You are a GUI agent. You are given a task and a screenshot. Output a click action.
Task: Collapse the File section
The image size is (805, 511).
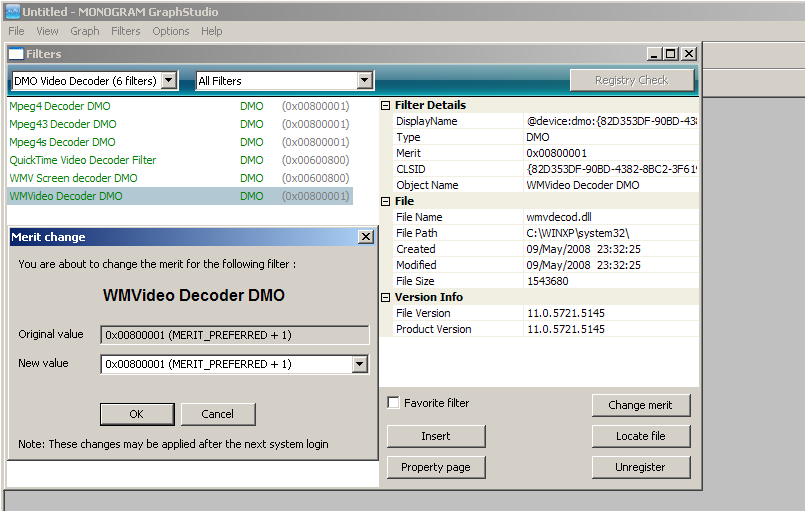tap(386, 201)
